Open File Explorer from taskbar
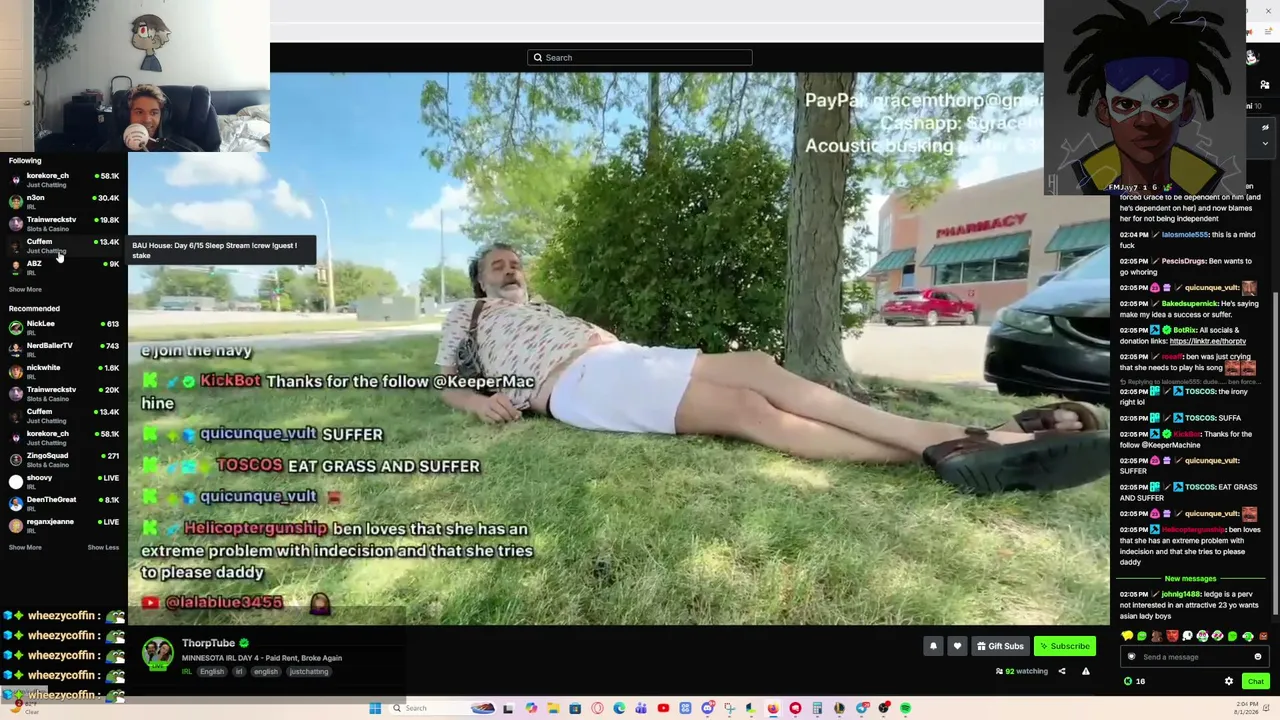The image size is (1280, 720). tap(553, 708)
